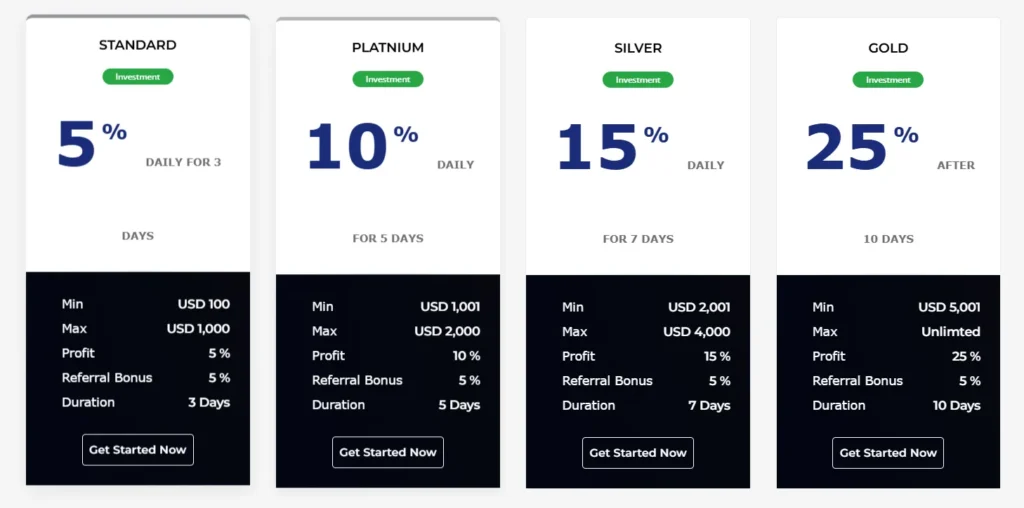Screen dimensions: 1024x508
Task: Select the big 15% rate number
Action: click(611, 146)
